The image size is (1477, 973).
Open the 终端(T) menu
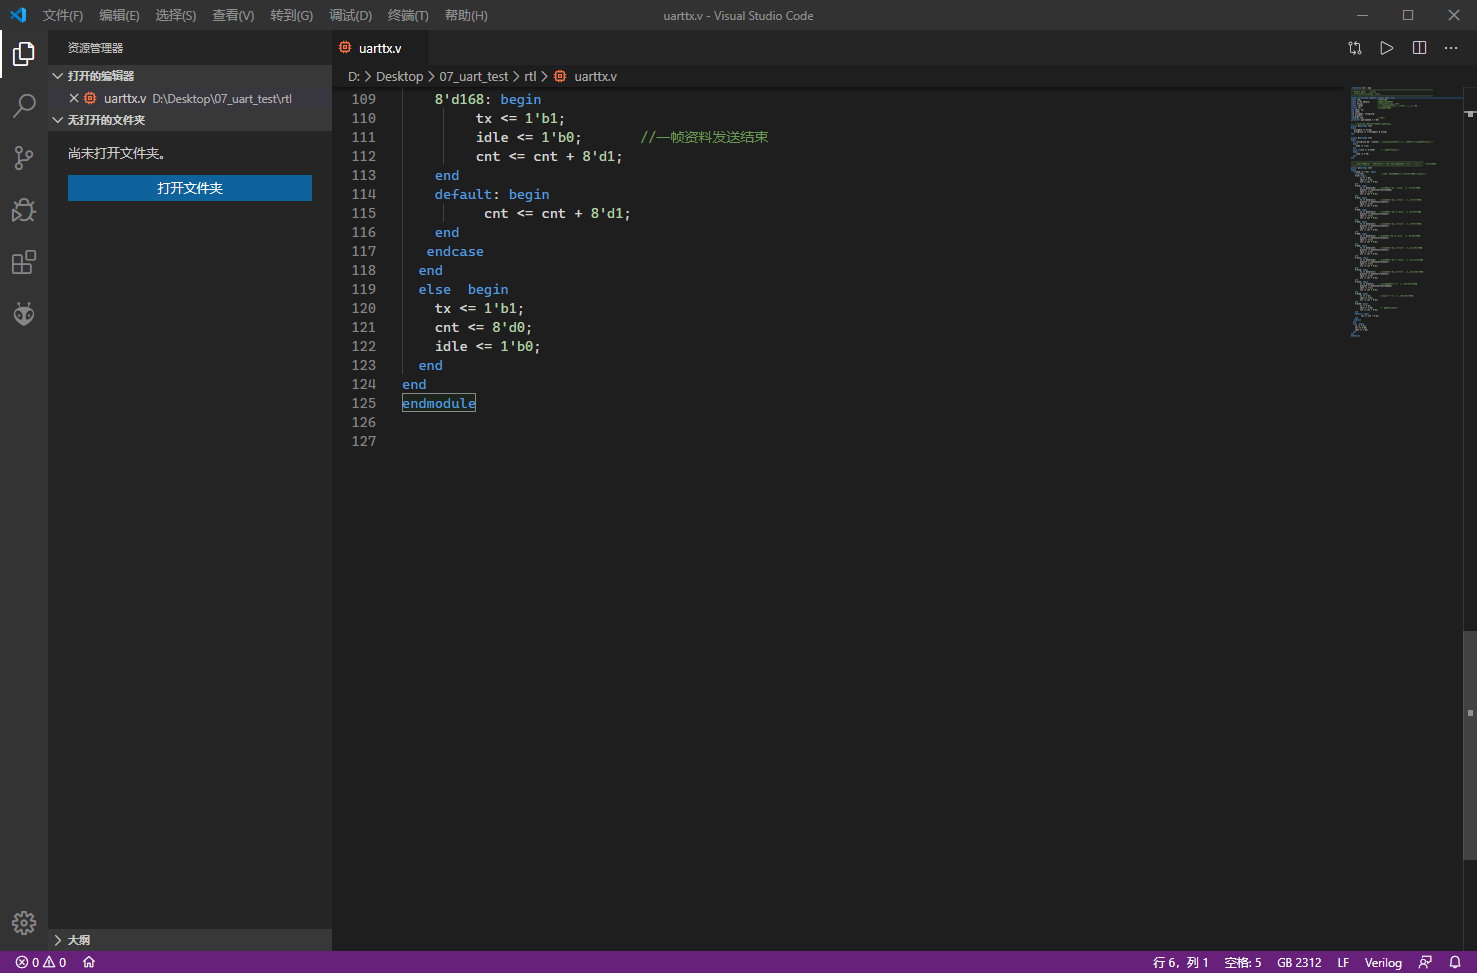[408, 15]
